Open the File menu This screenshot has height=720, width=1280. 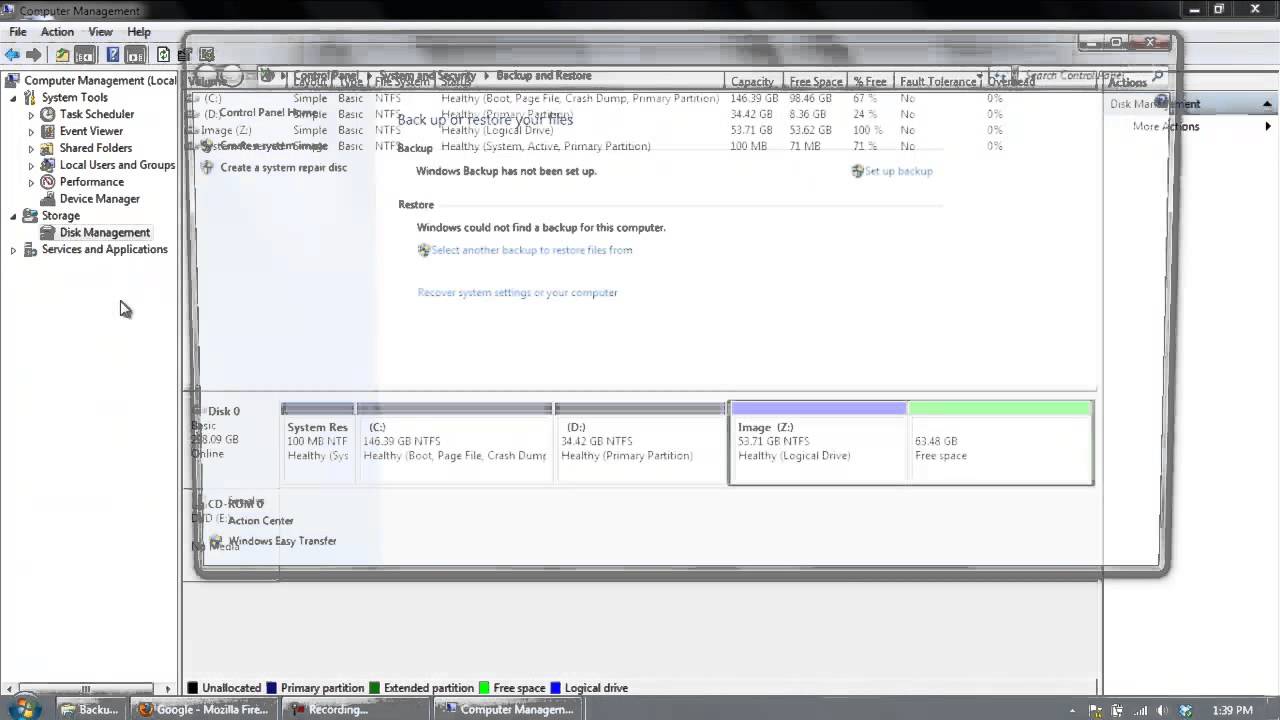18,32
